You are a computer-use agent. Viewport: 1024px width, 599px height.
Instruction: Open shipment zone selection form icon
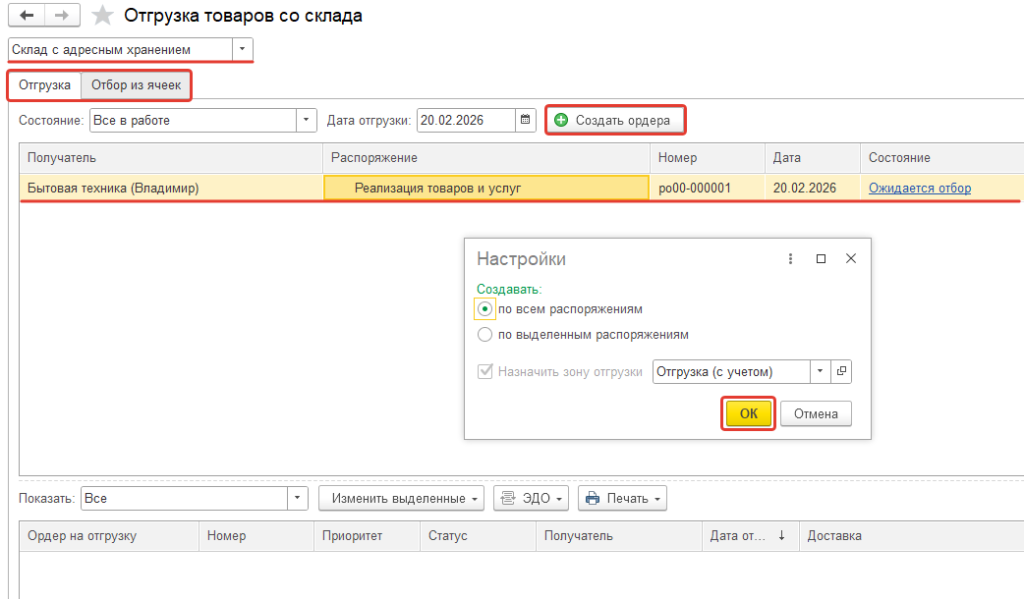tap(841, 371)
